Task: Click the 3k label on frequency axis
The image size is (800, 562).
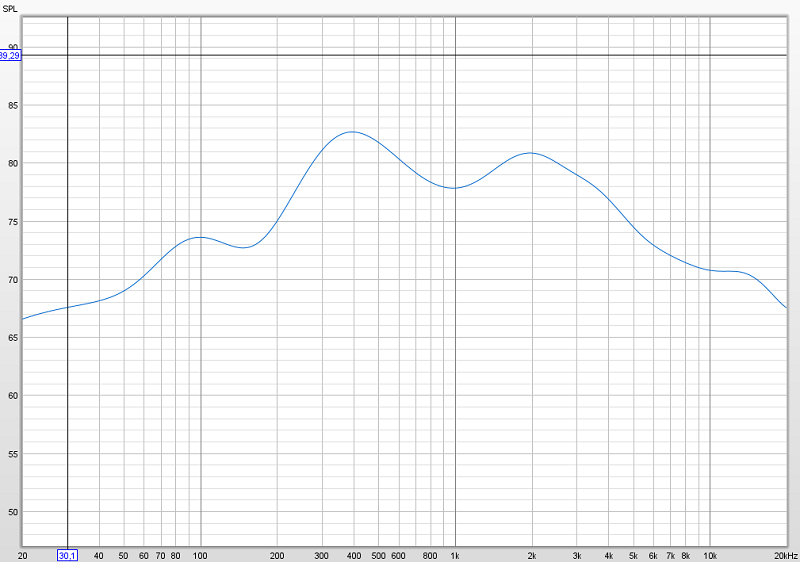Action: click(x=577, y=556)
